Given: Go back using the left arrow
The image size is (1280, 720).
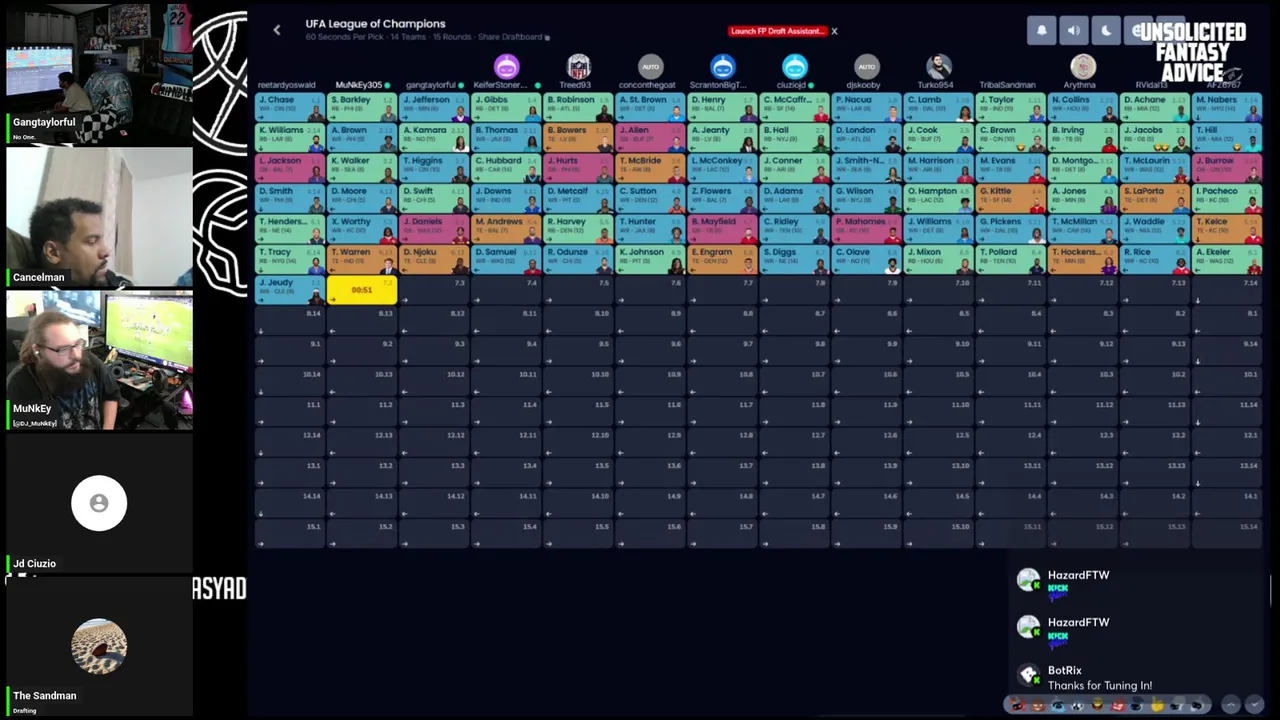Looking at the screenshot, I should [x=277, y=30].
